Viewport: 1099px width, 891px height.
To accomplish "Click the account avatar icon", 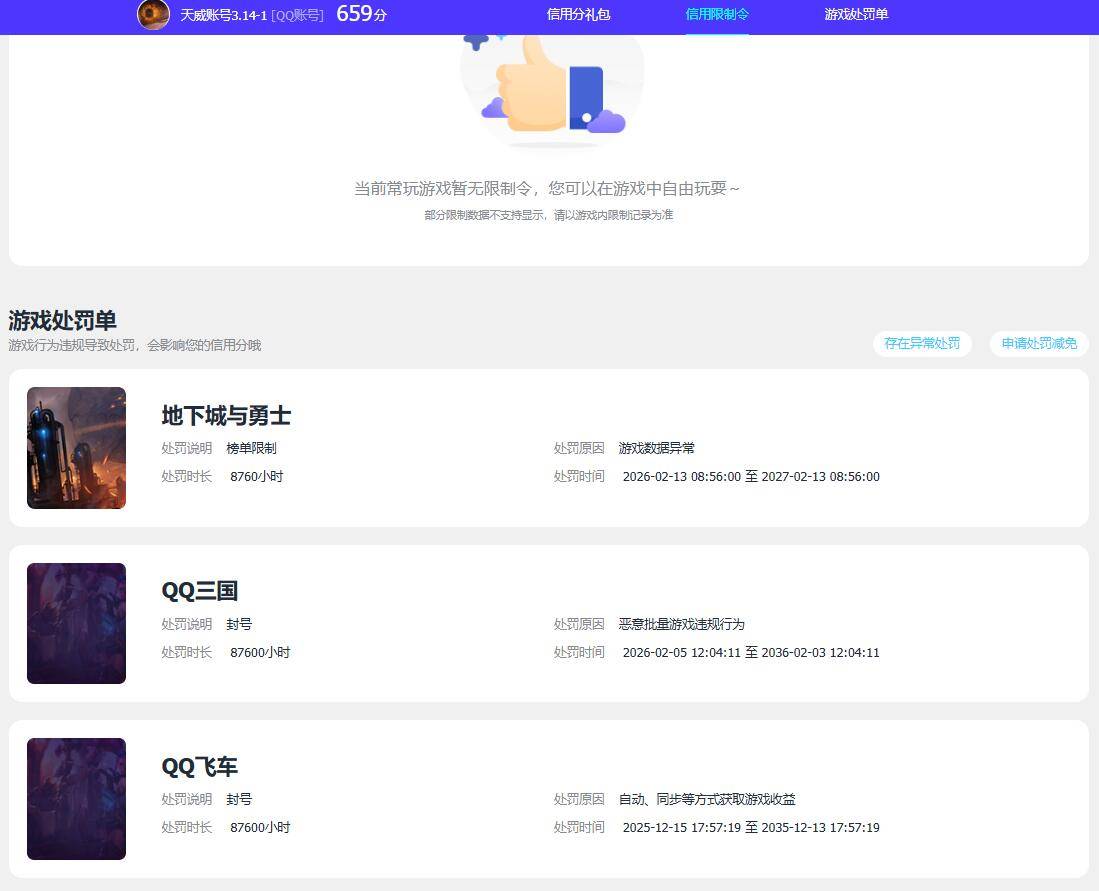I will [152, 15].
